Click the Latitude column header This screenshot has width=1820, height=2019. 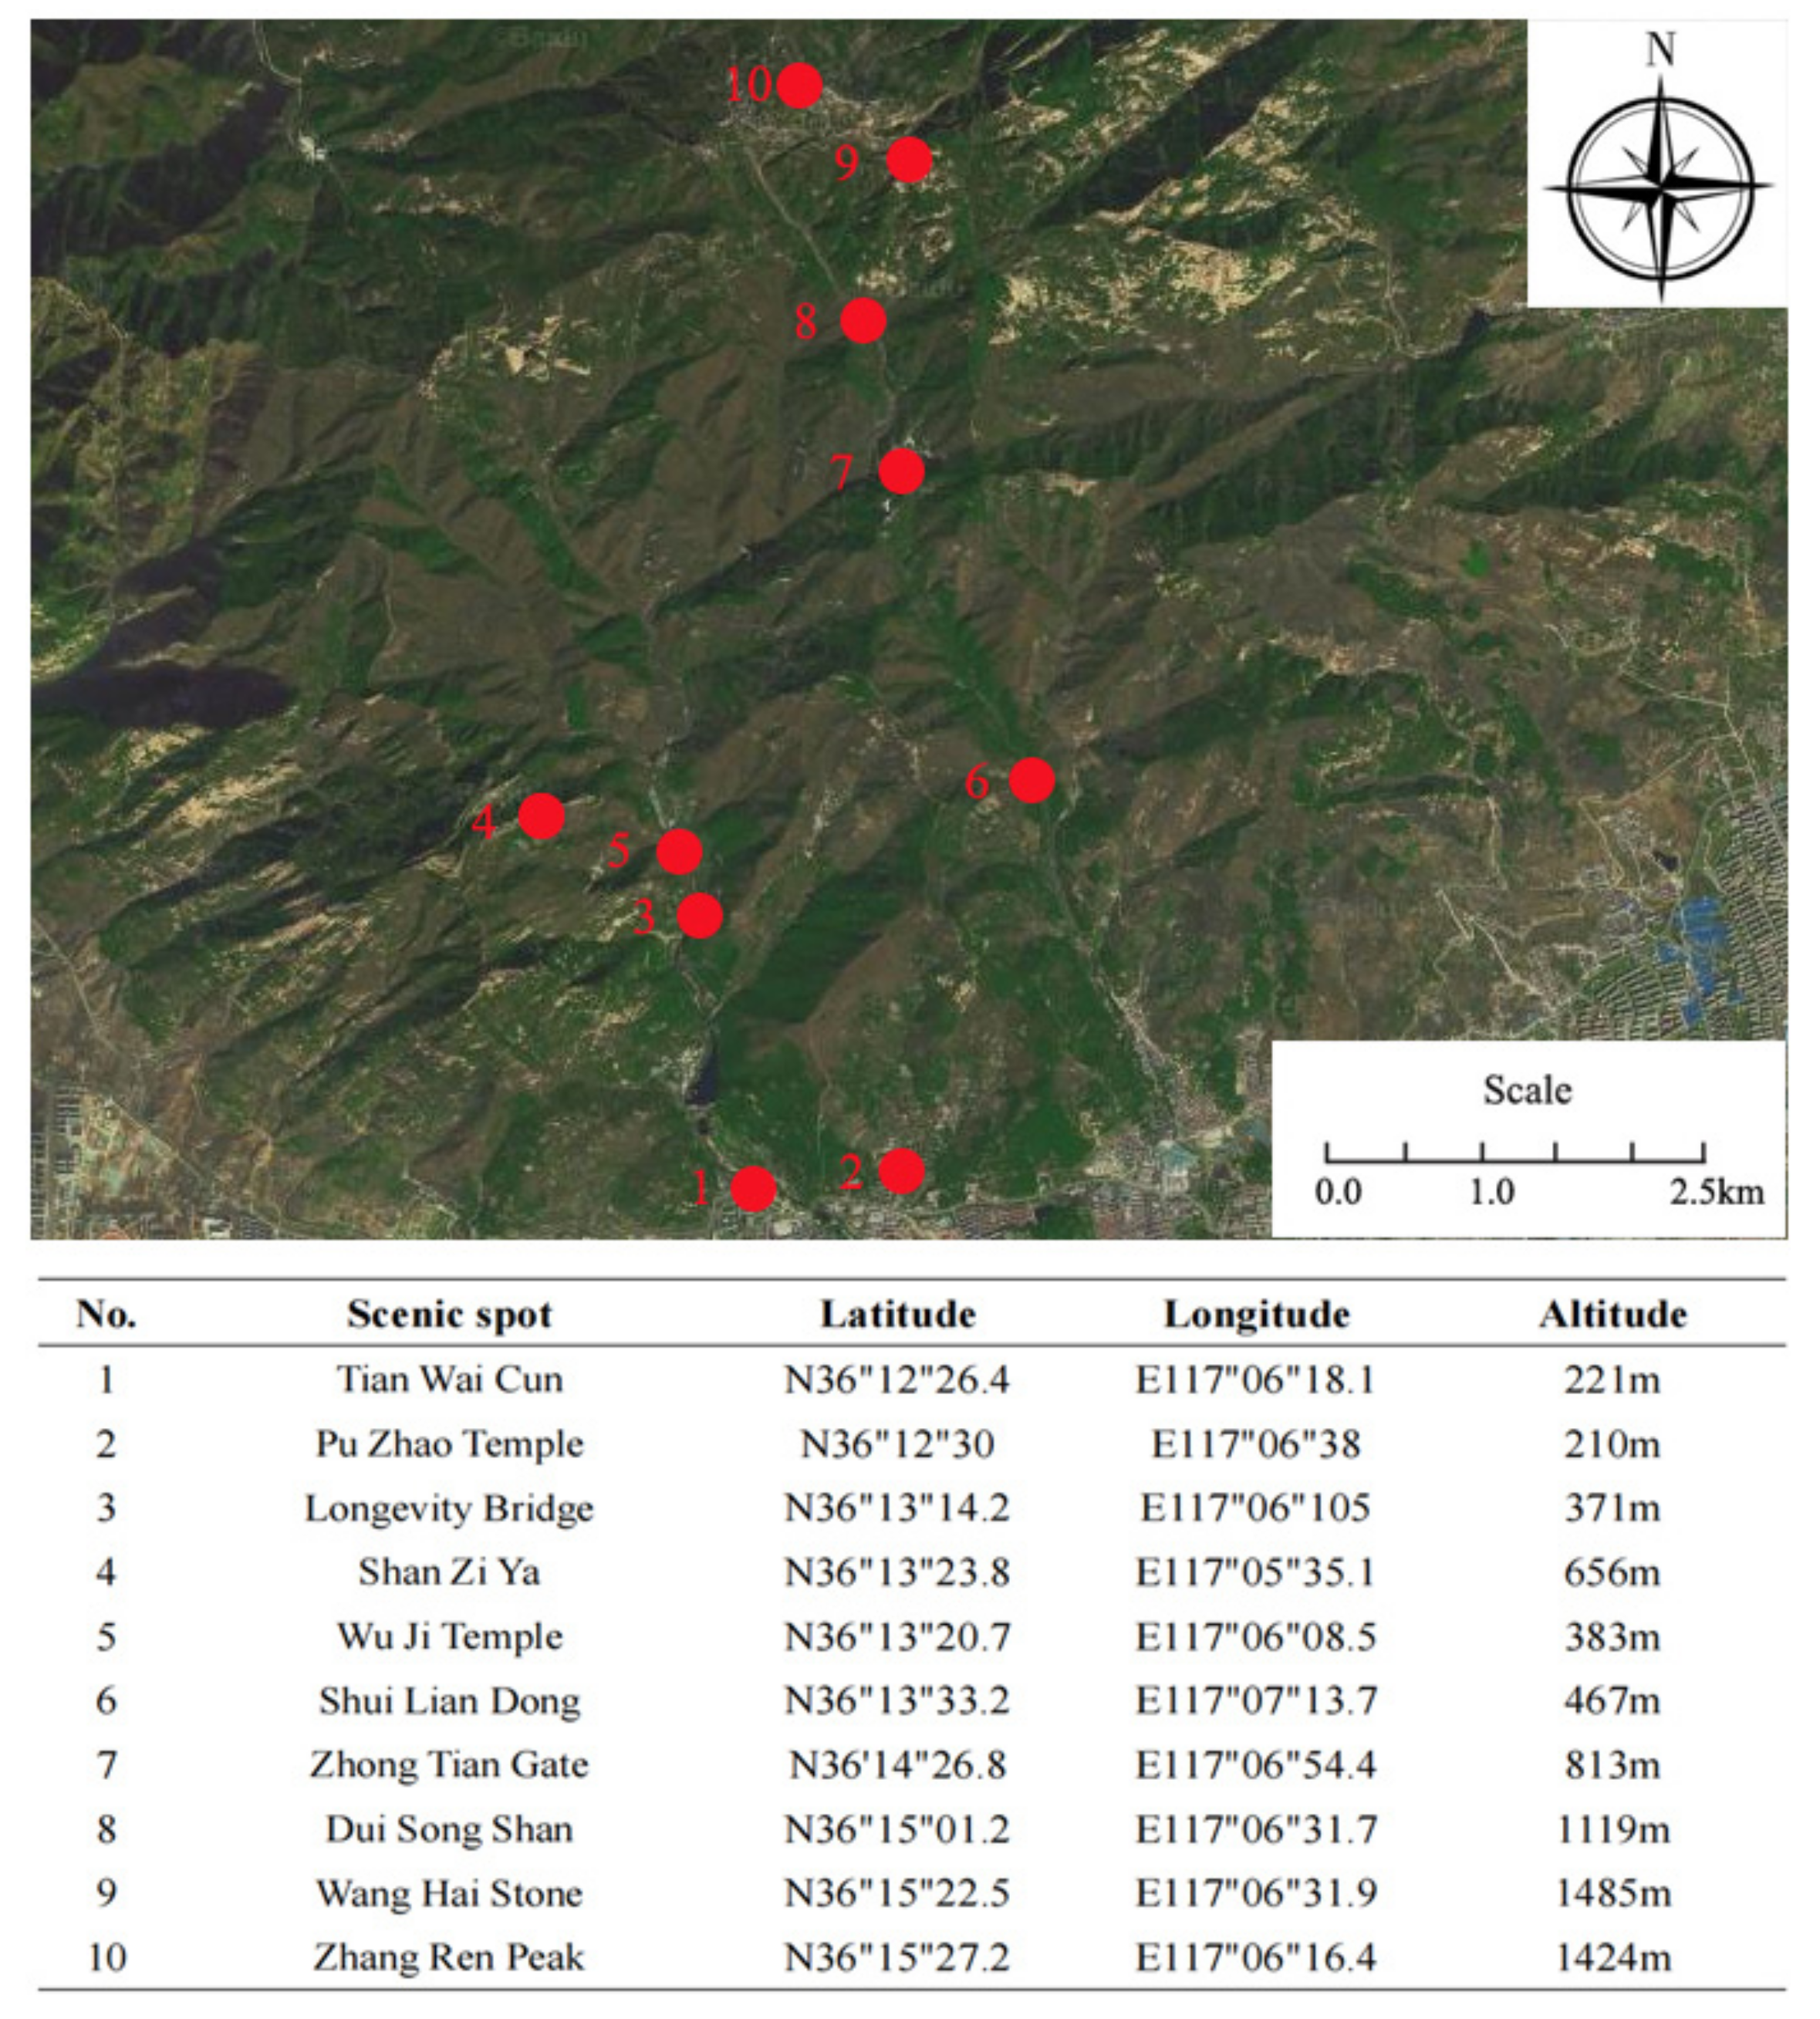[897, 1314]
